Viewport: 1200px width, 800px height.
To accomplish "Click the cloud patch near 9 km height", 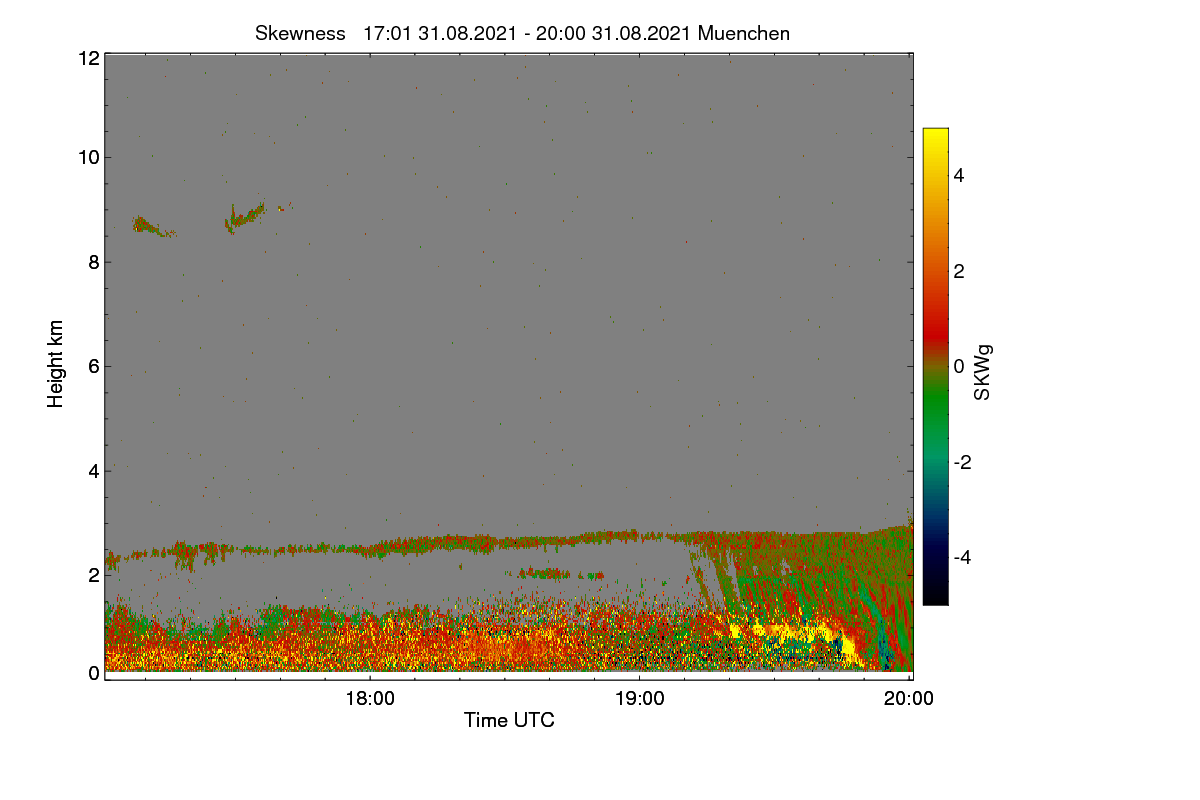I will click(x=245, y=216).
